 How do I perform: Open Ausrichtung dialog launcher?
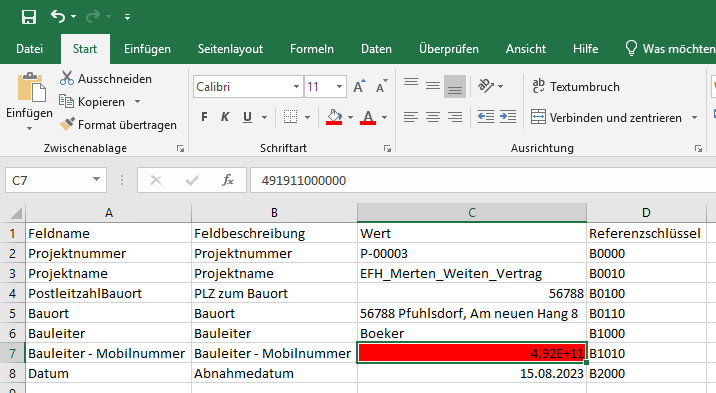pos(698,148)
